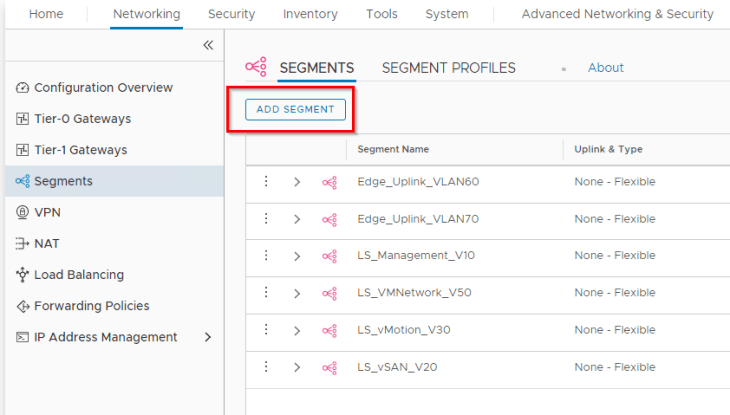Viewport: 730px width, 415px height.
Task: Open actions menu for Edge_Uplink_VLAN60
Action: coord(266,182)
